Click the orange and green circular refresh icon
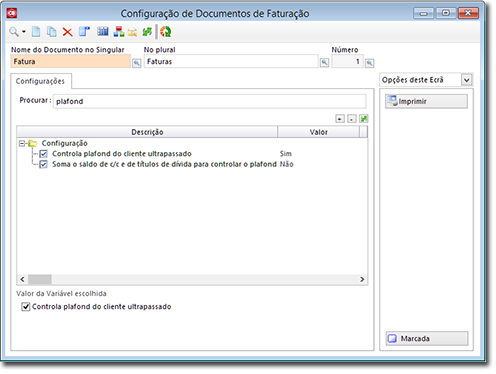The width and height of the screenshot is (496, 374). (166, 32)
